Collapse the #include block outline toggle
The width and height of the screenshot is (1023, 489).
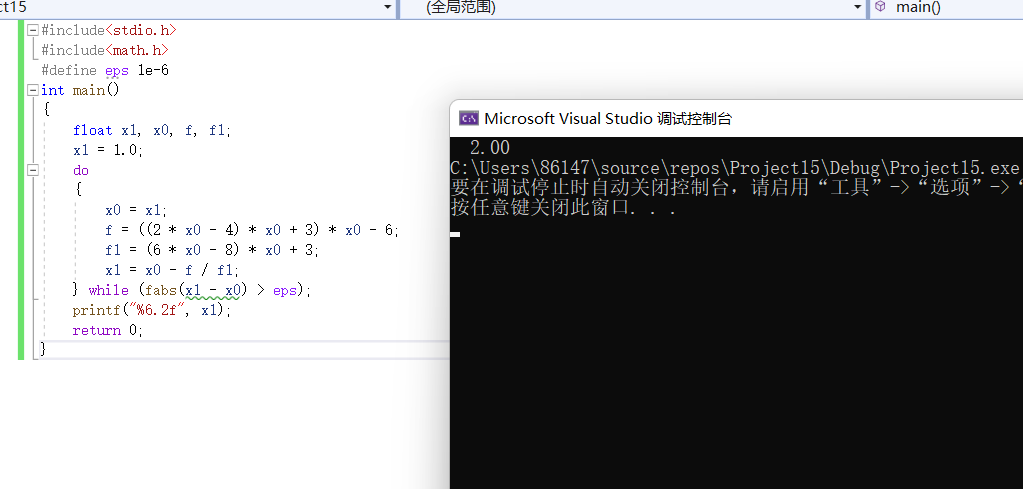tap(33, 30)
